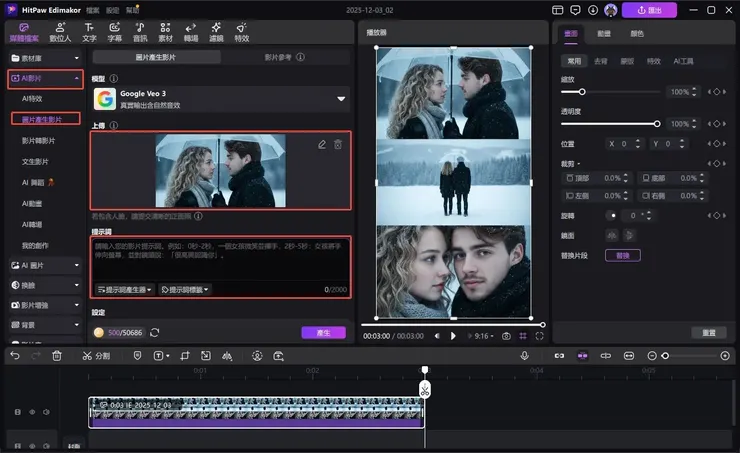
Task: Click the mirror flip icon in timeline toolbar
Action: tap(227, 356)
